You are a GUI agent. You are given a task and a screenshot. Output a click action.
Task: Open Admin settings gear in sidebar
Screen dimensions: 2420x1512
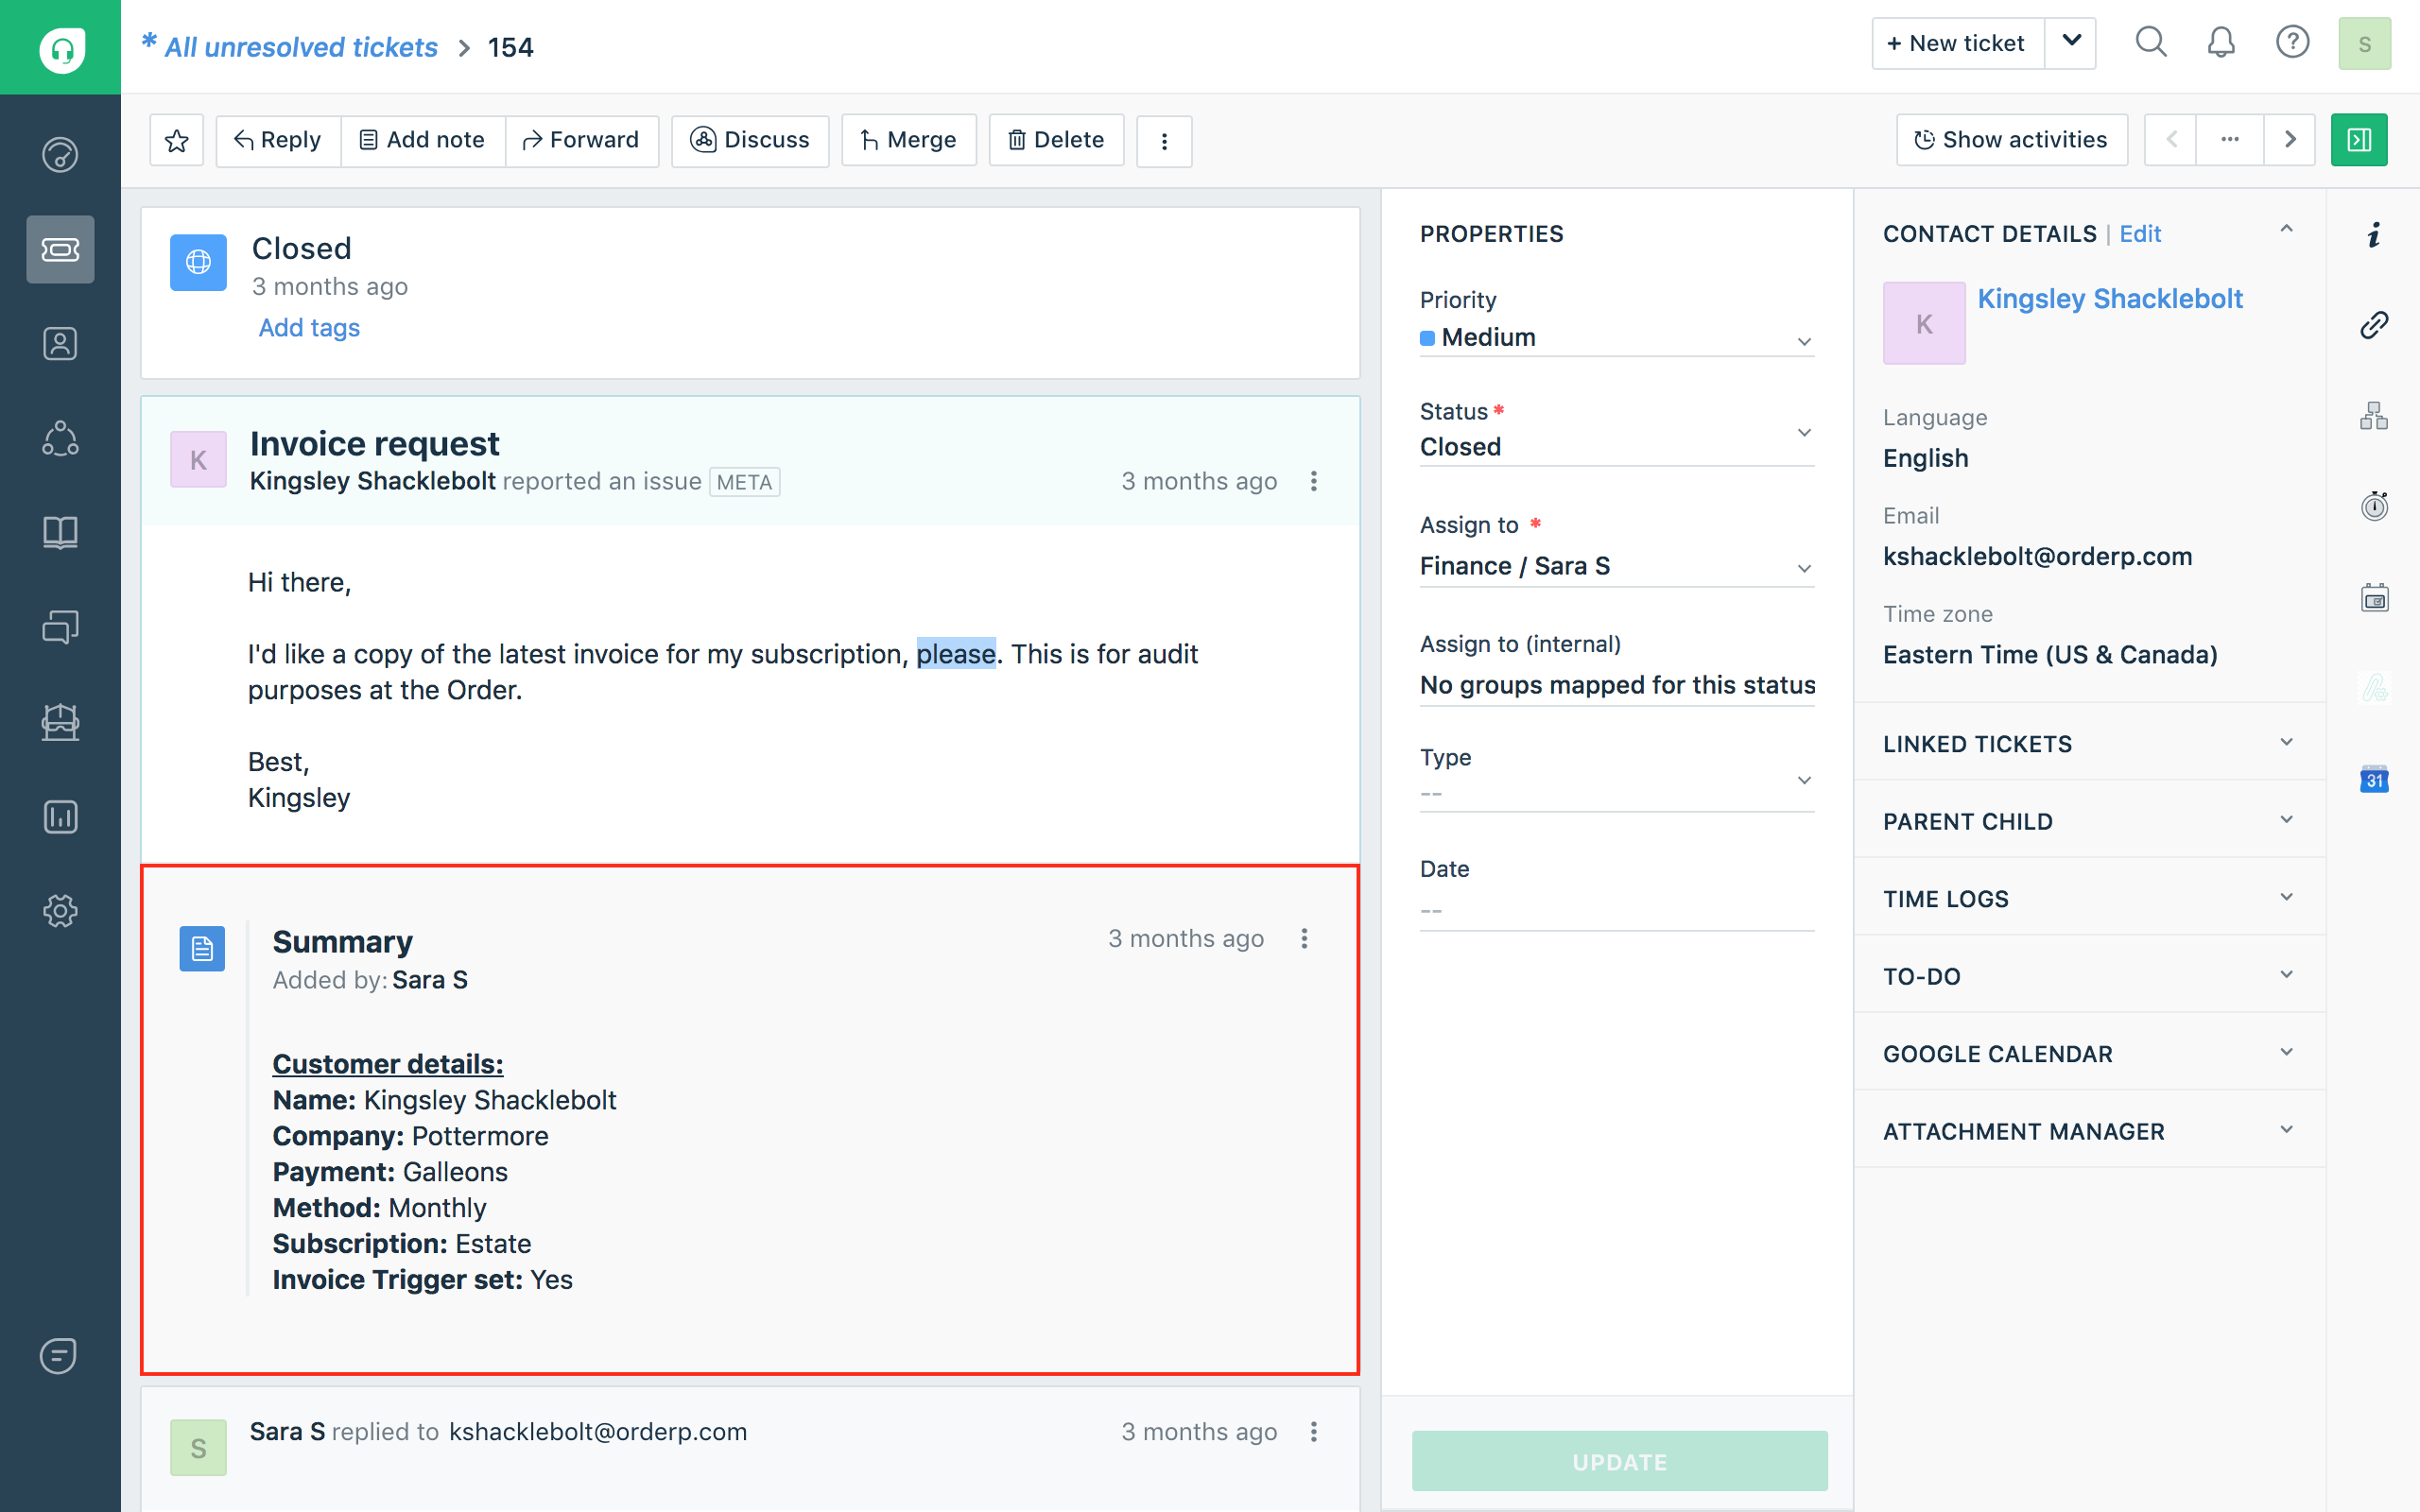pyautogui.click(x=60, y=910)
